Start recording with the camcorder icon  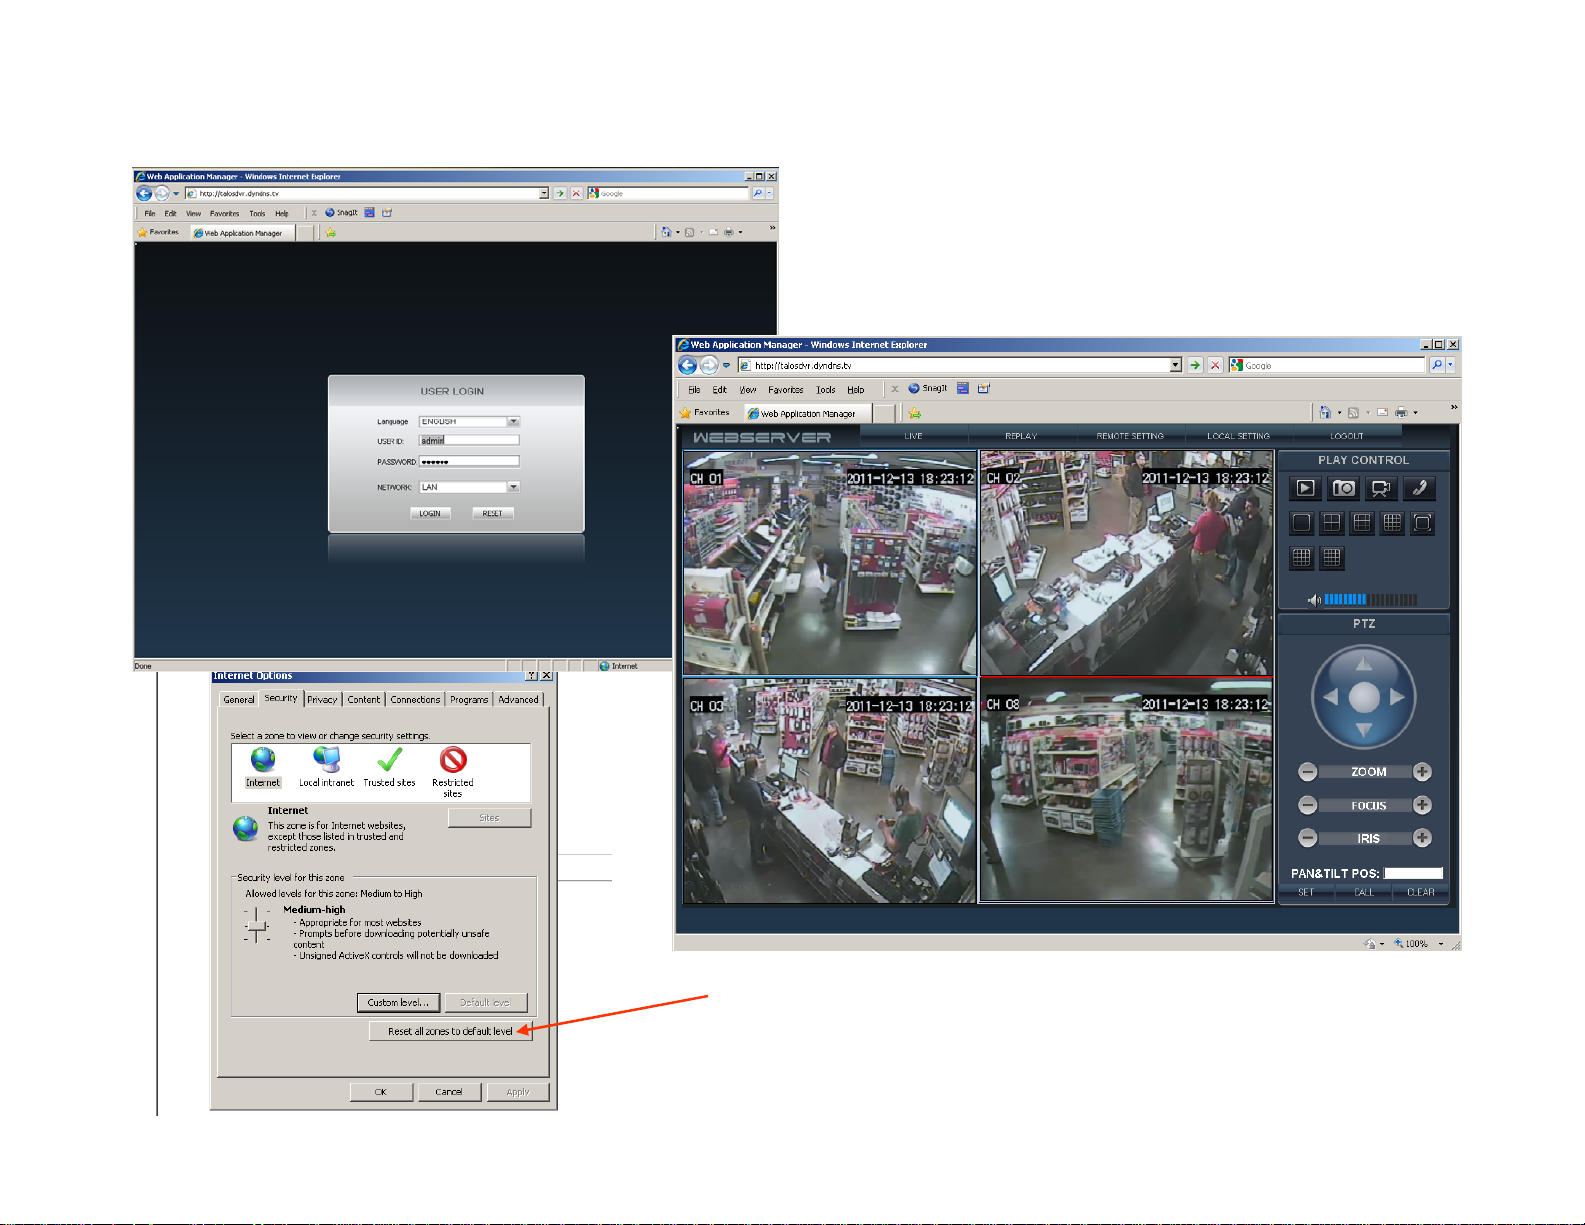coord(1381,488)
